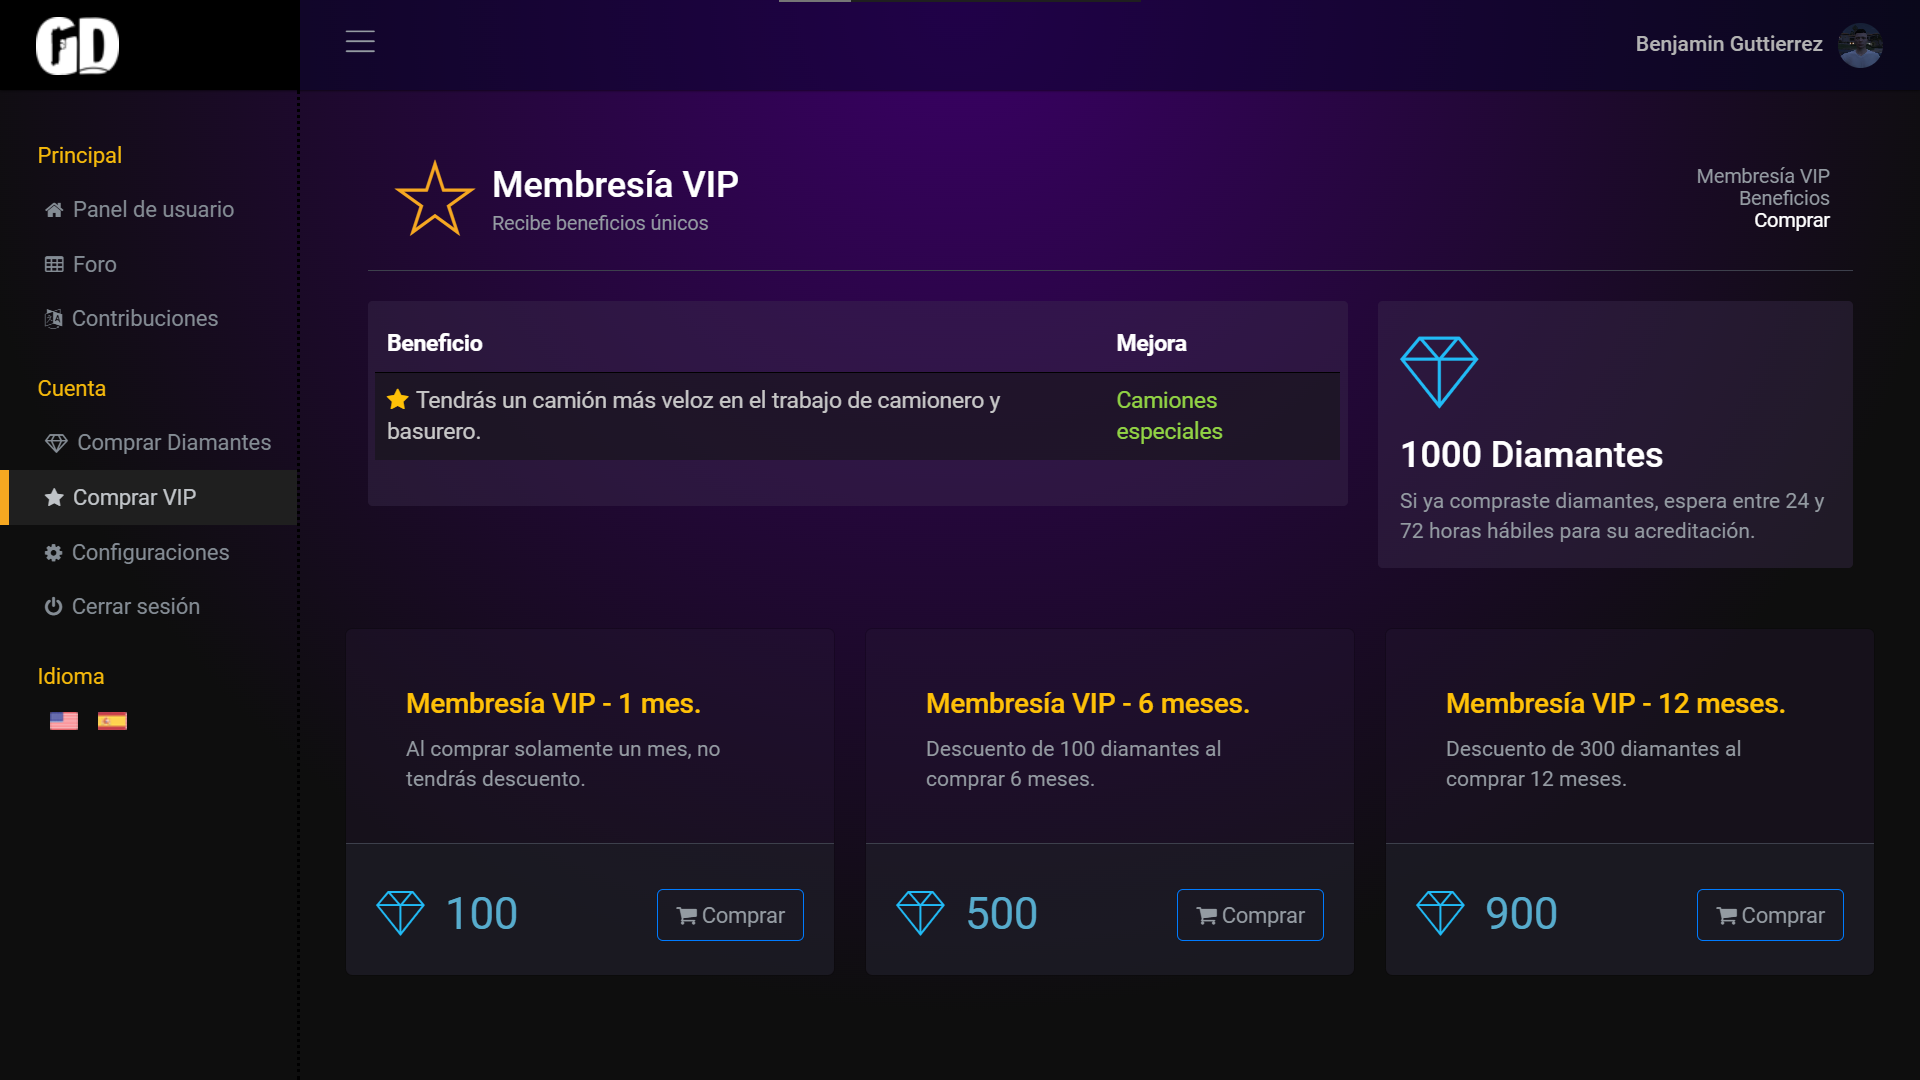Click the large diamond icon above 1000 Diamantes
Viewport: 1920px width, 1080px height.
click(x=1439, y=371)
